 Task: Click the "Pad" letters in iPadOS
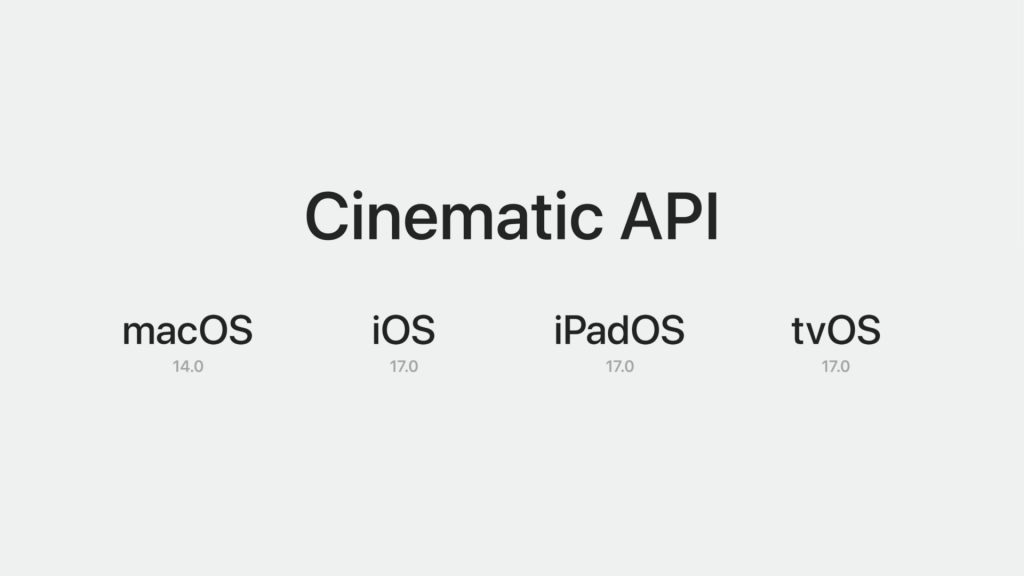pos(597,330)
